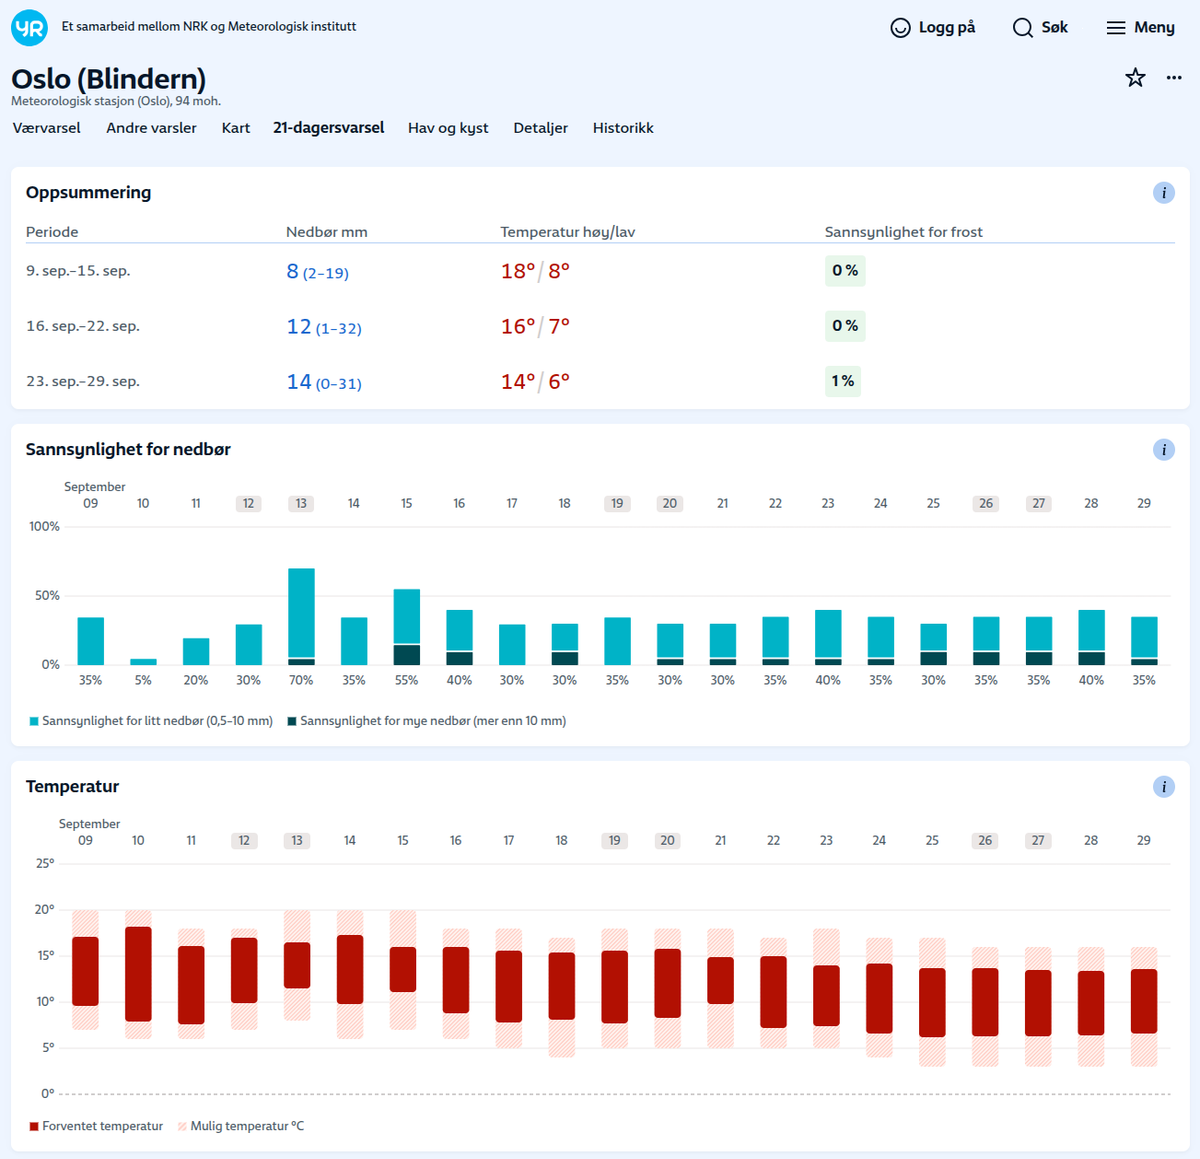This screenshot has height=1159, width=1200.
Task: Click the Temperatur høy/lav column header
Action: pyautogui.click(x=568, y=232)
